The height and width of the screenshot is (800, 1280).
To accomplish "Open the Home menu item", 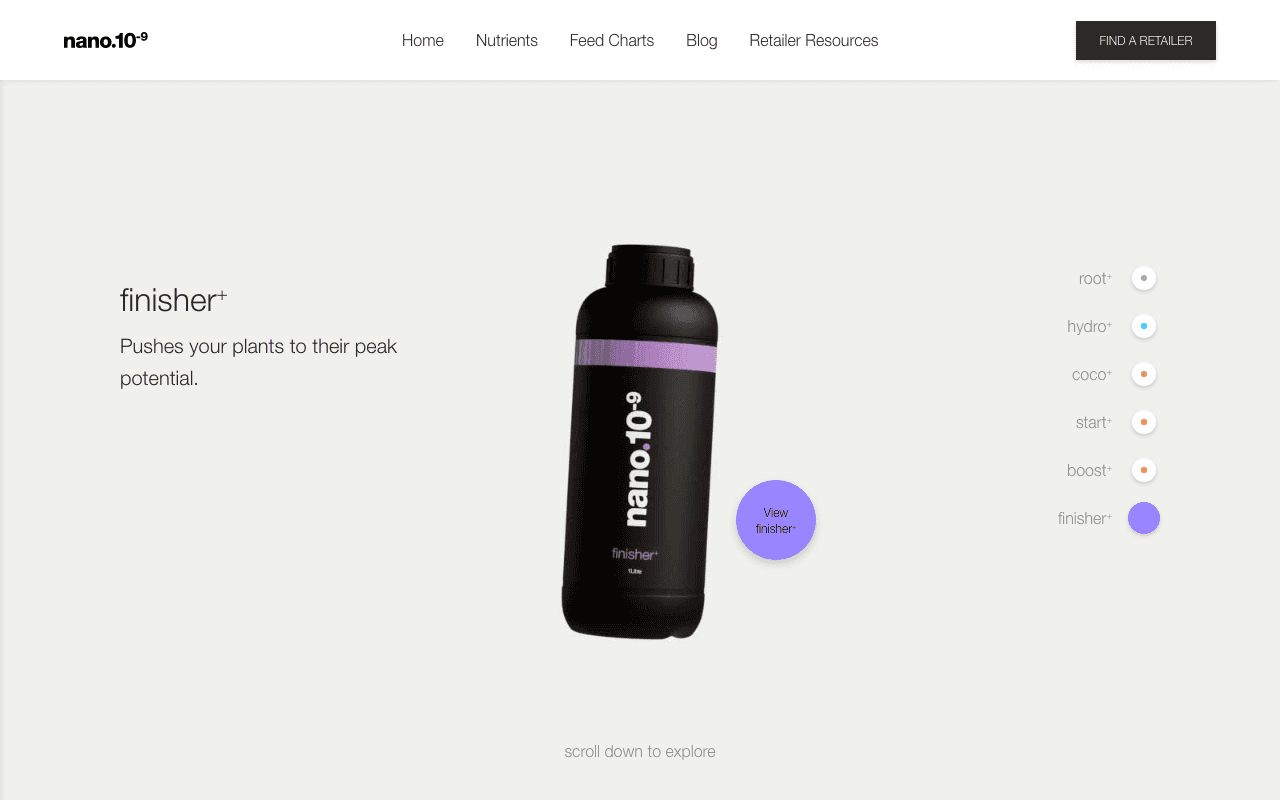I will point(423,40).
